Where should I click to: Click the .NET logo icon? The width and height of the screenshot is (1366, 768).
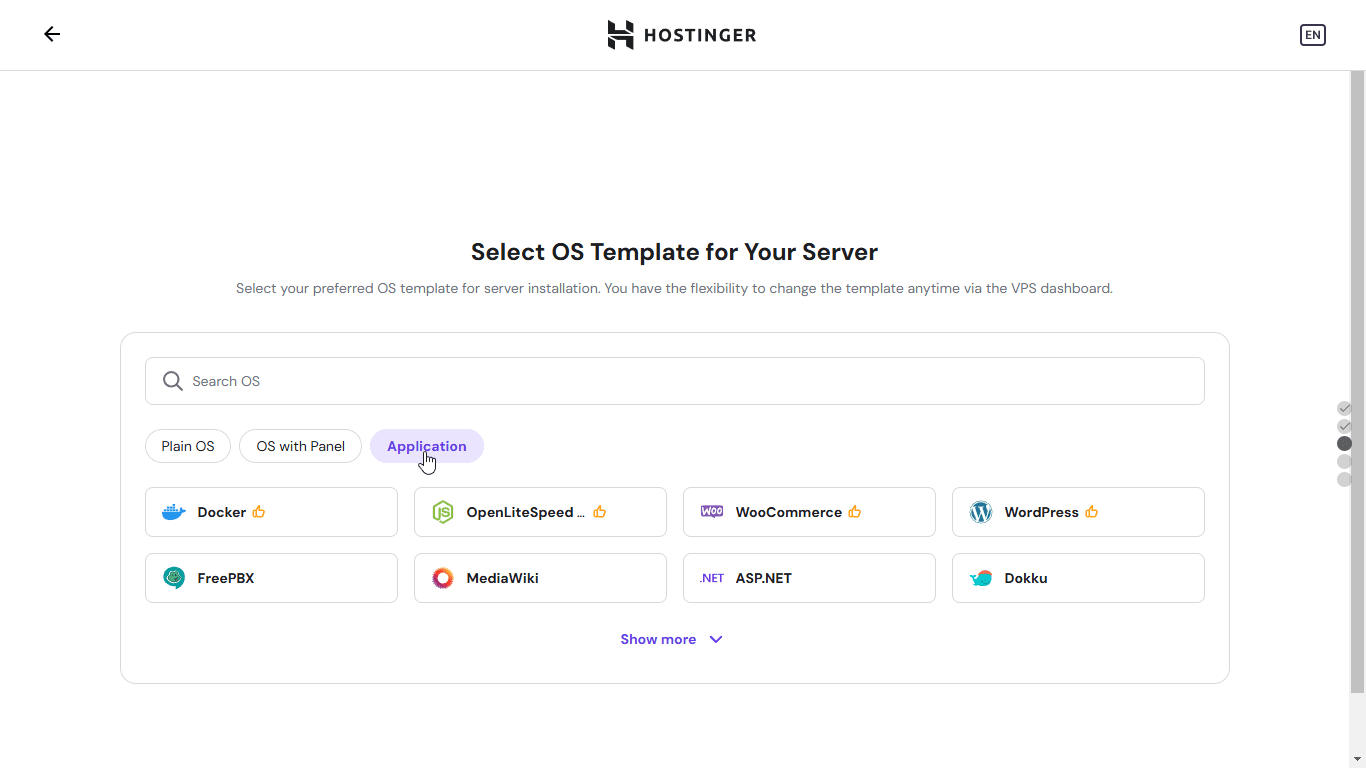coord(712,578)
